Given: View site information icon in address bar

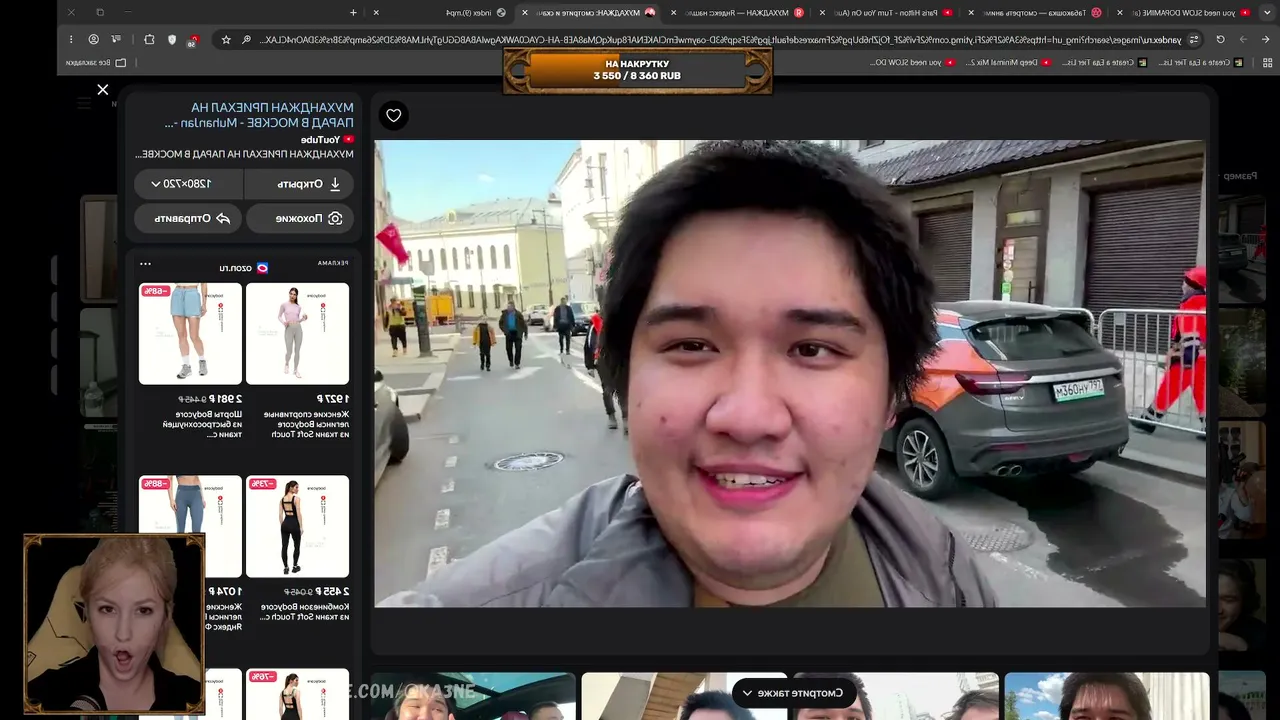Looking at the screenshot, I should point(1194,39).
